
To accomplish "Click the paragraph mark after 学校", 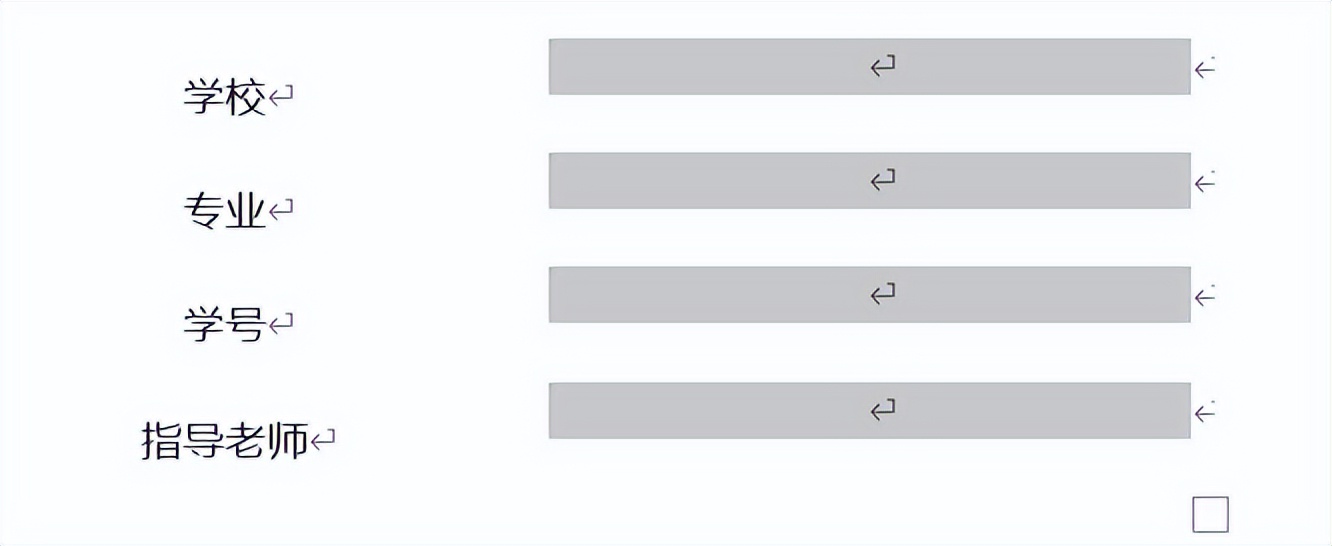I will pos(282,97).
